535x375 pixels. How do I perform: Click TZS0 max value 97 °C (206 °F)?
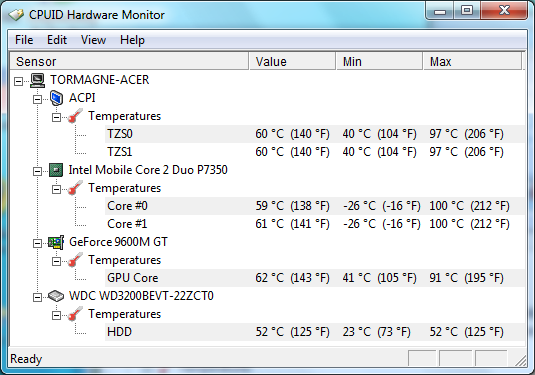[466, 134]
